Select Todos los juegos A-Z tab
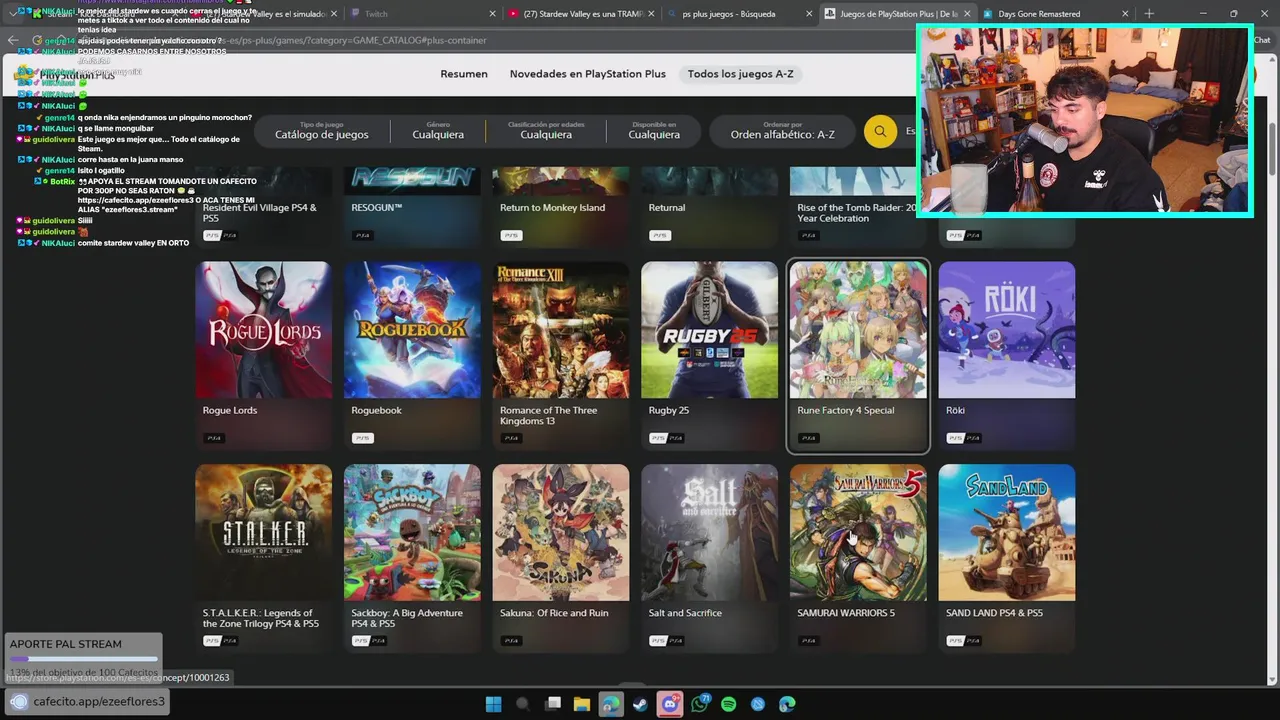 [x=740, y=74]
